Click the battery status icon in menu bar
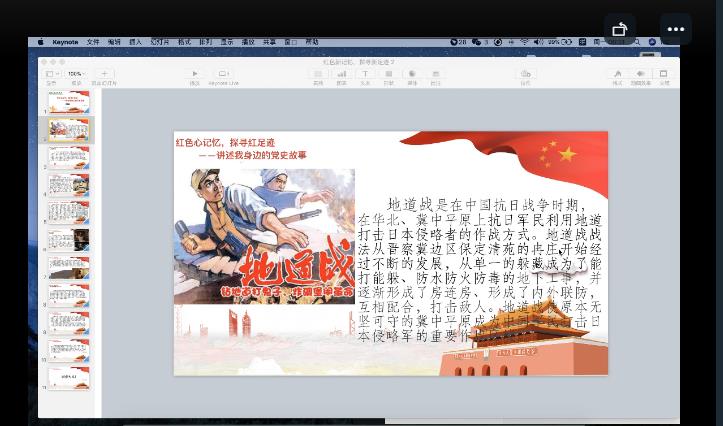The image size is (723, 426). click(567, 42)
